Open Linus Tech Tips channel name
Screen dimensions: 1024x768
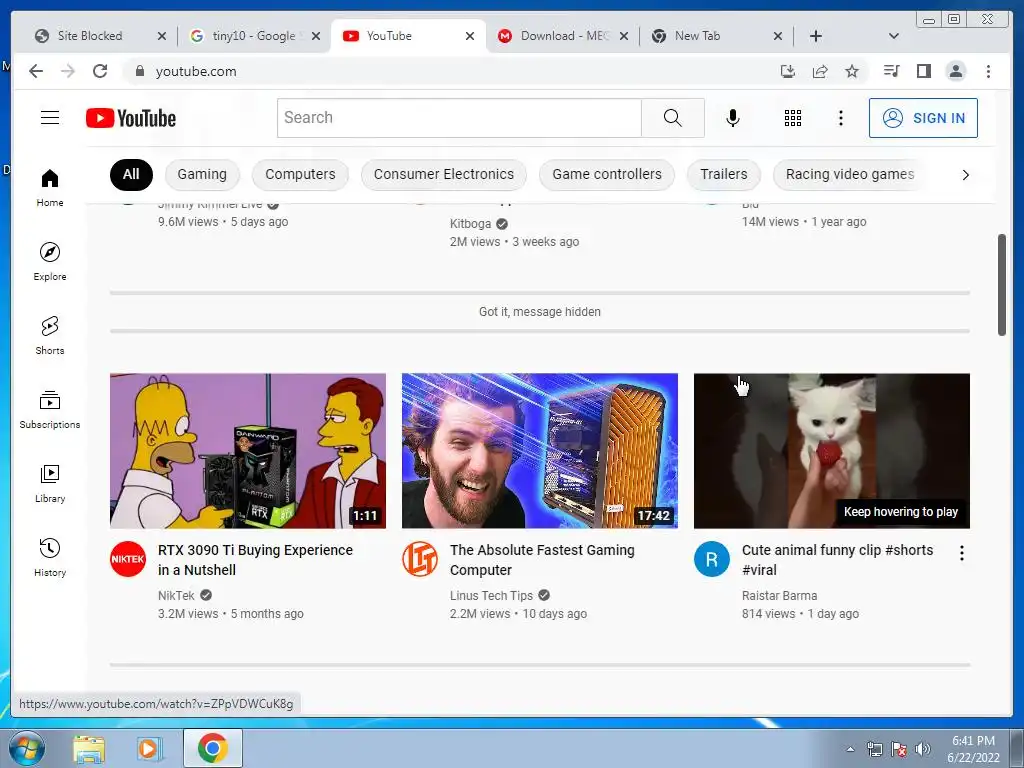tap(491, 596)
